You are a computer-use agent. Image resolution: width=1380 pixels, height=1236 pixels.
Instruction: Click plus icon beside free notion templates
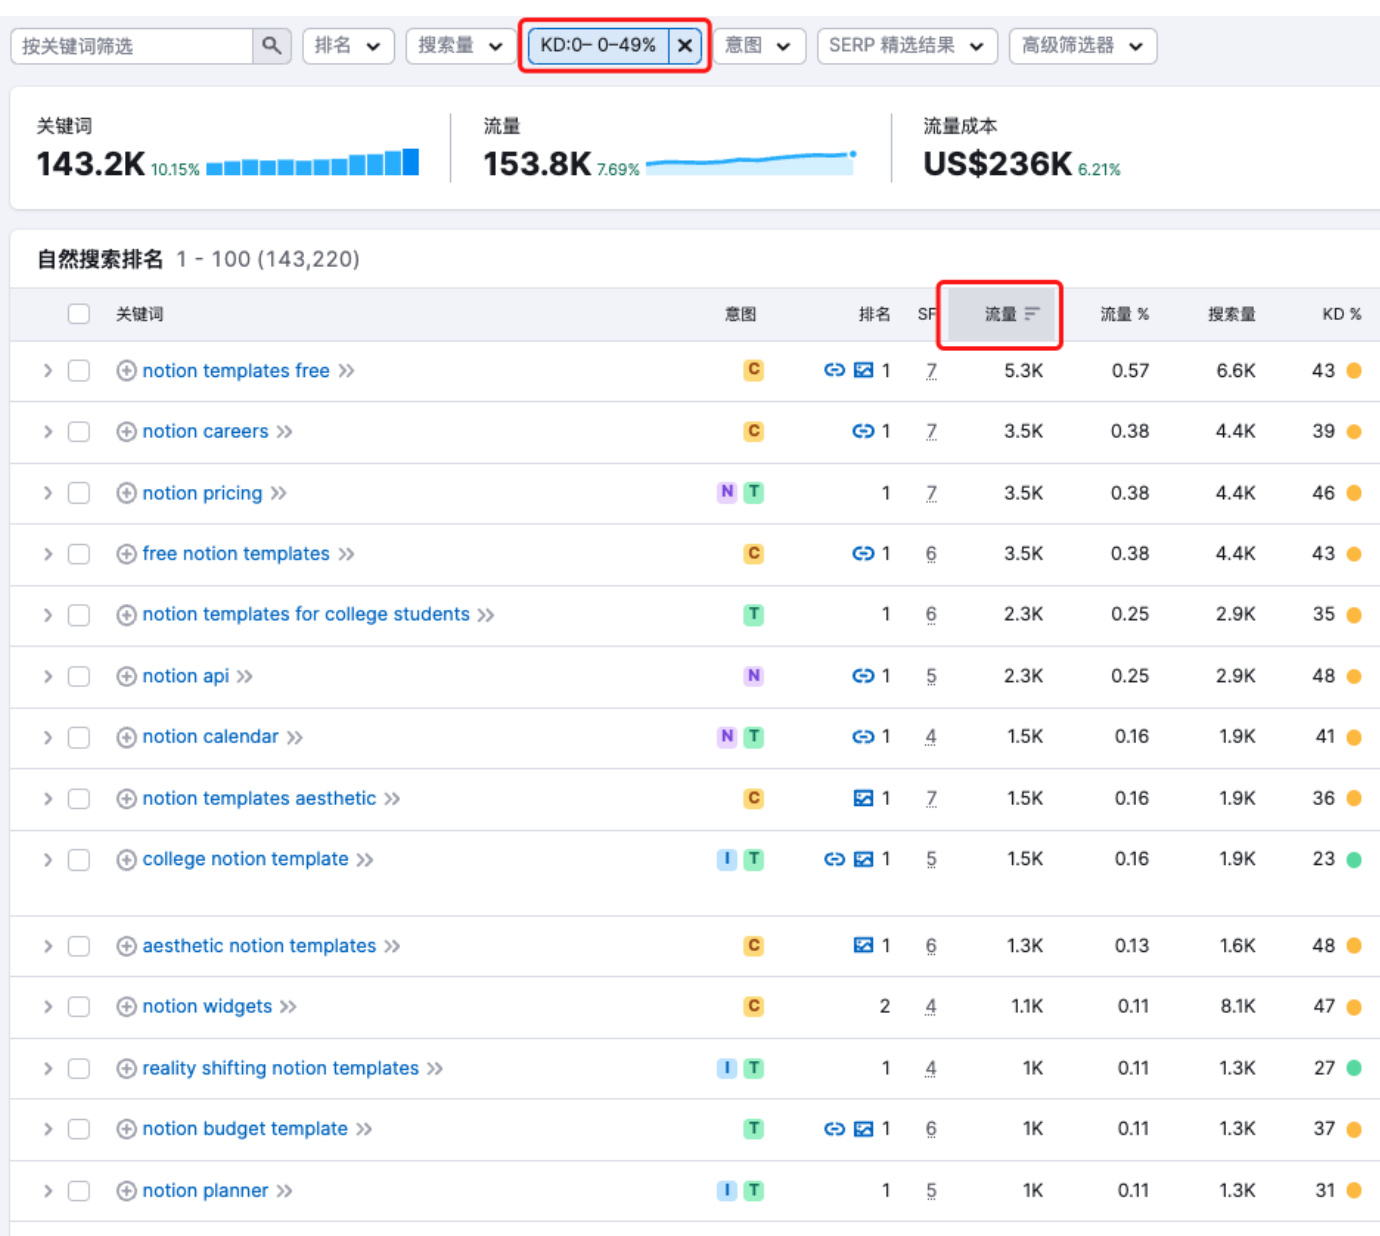point(126,554)
